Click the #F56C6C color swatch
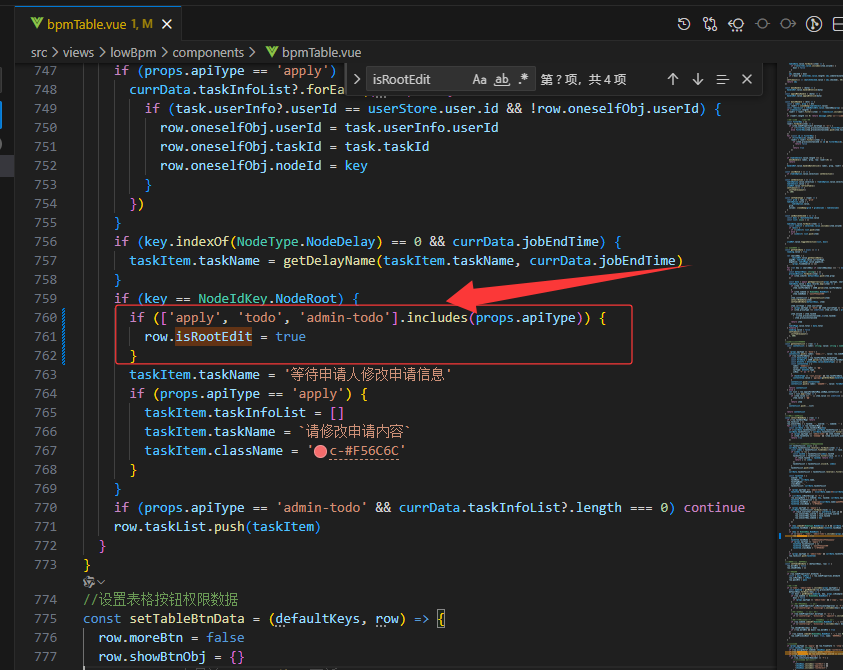The height and width of the screenshot is (670, 843). (321, 451)
